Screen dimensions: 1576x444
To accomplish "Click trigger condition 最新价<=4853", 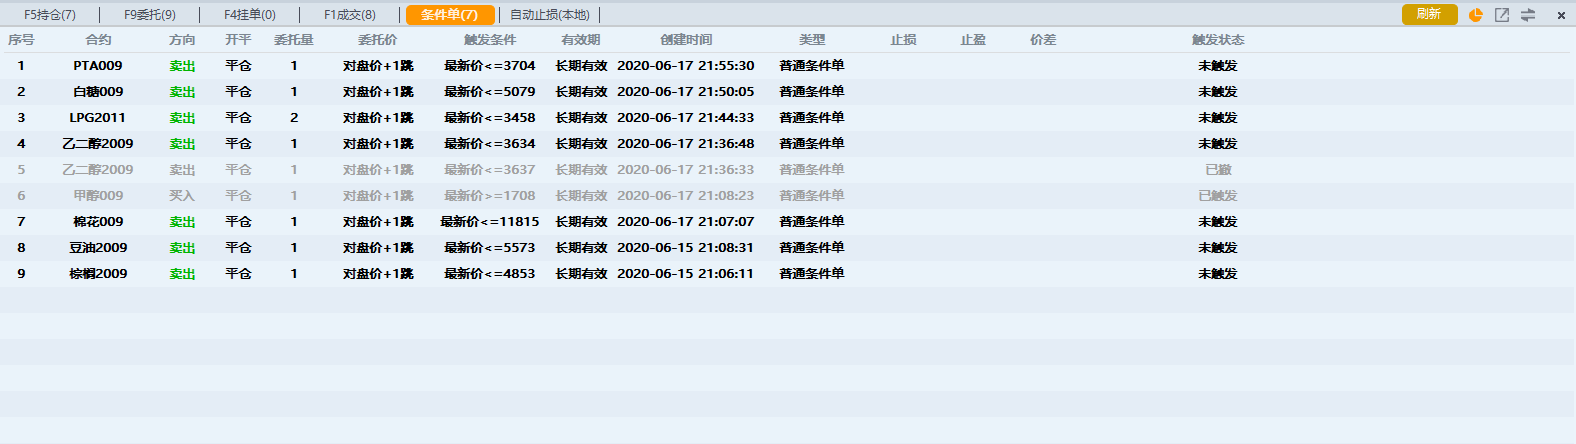I will tap(490, 274).
